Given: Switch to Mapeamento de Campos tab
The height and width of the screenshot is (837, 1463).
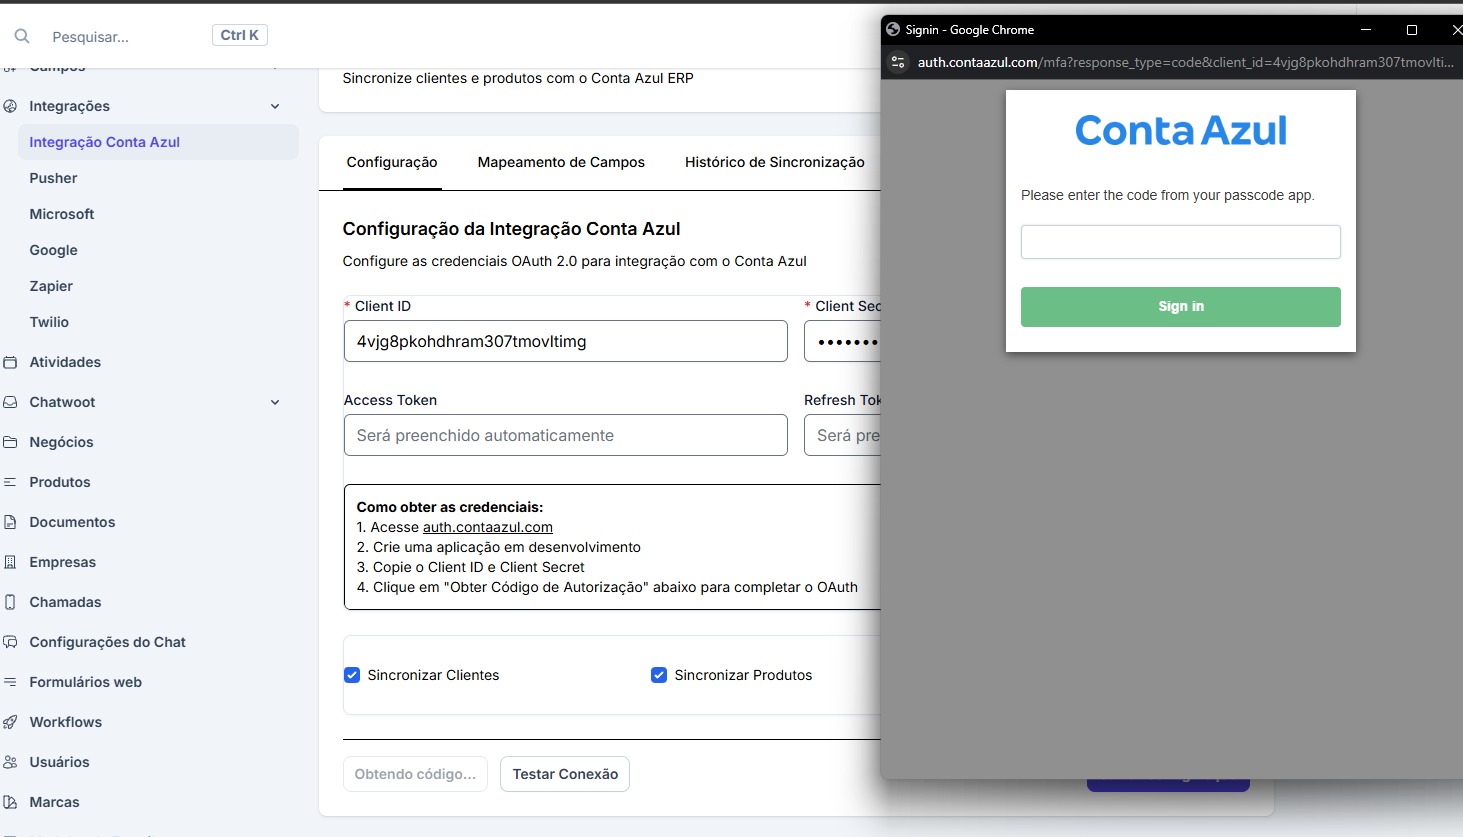Looking at the screenshot, I should pyautogui.click(x=561, y=162).
